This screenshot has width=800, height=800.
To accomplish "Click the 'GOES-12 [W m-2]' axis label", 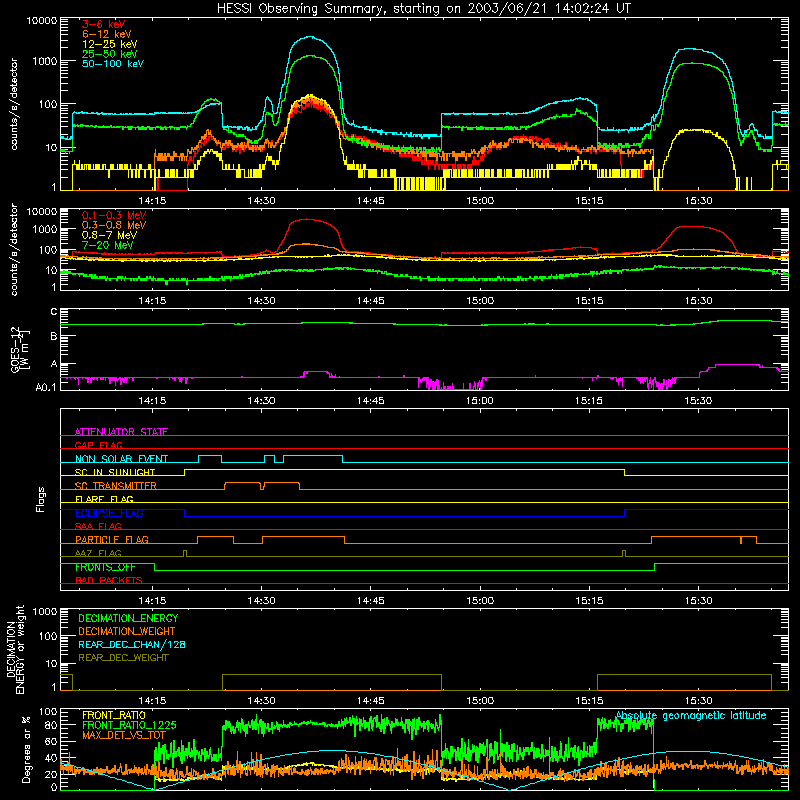I will 20,349.
